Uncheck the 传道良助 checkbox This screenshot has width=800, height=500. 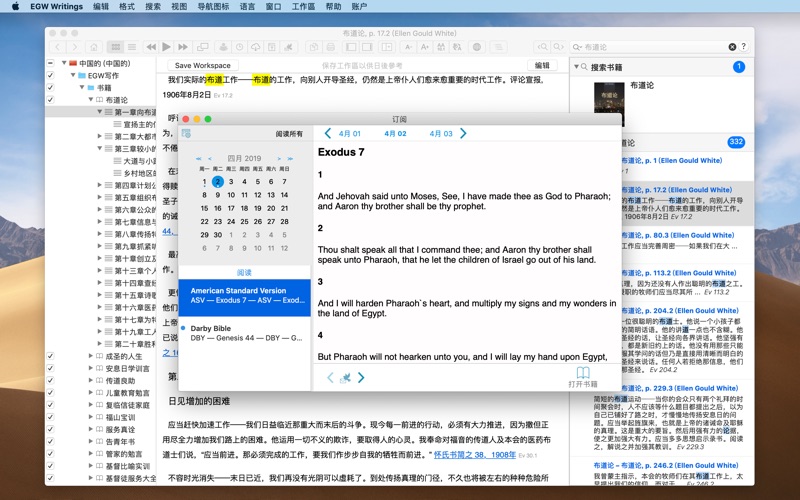click(50, 381)
